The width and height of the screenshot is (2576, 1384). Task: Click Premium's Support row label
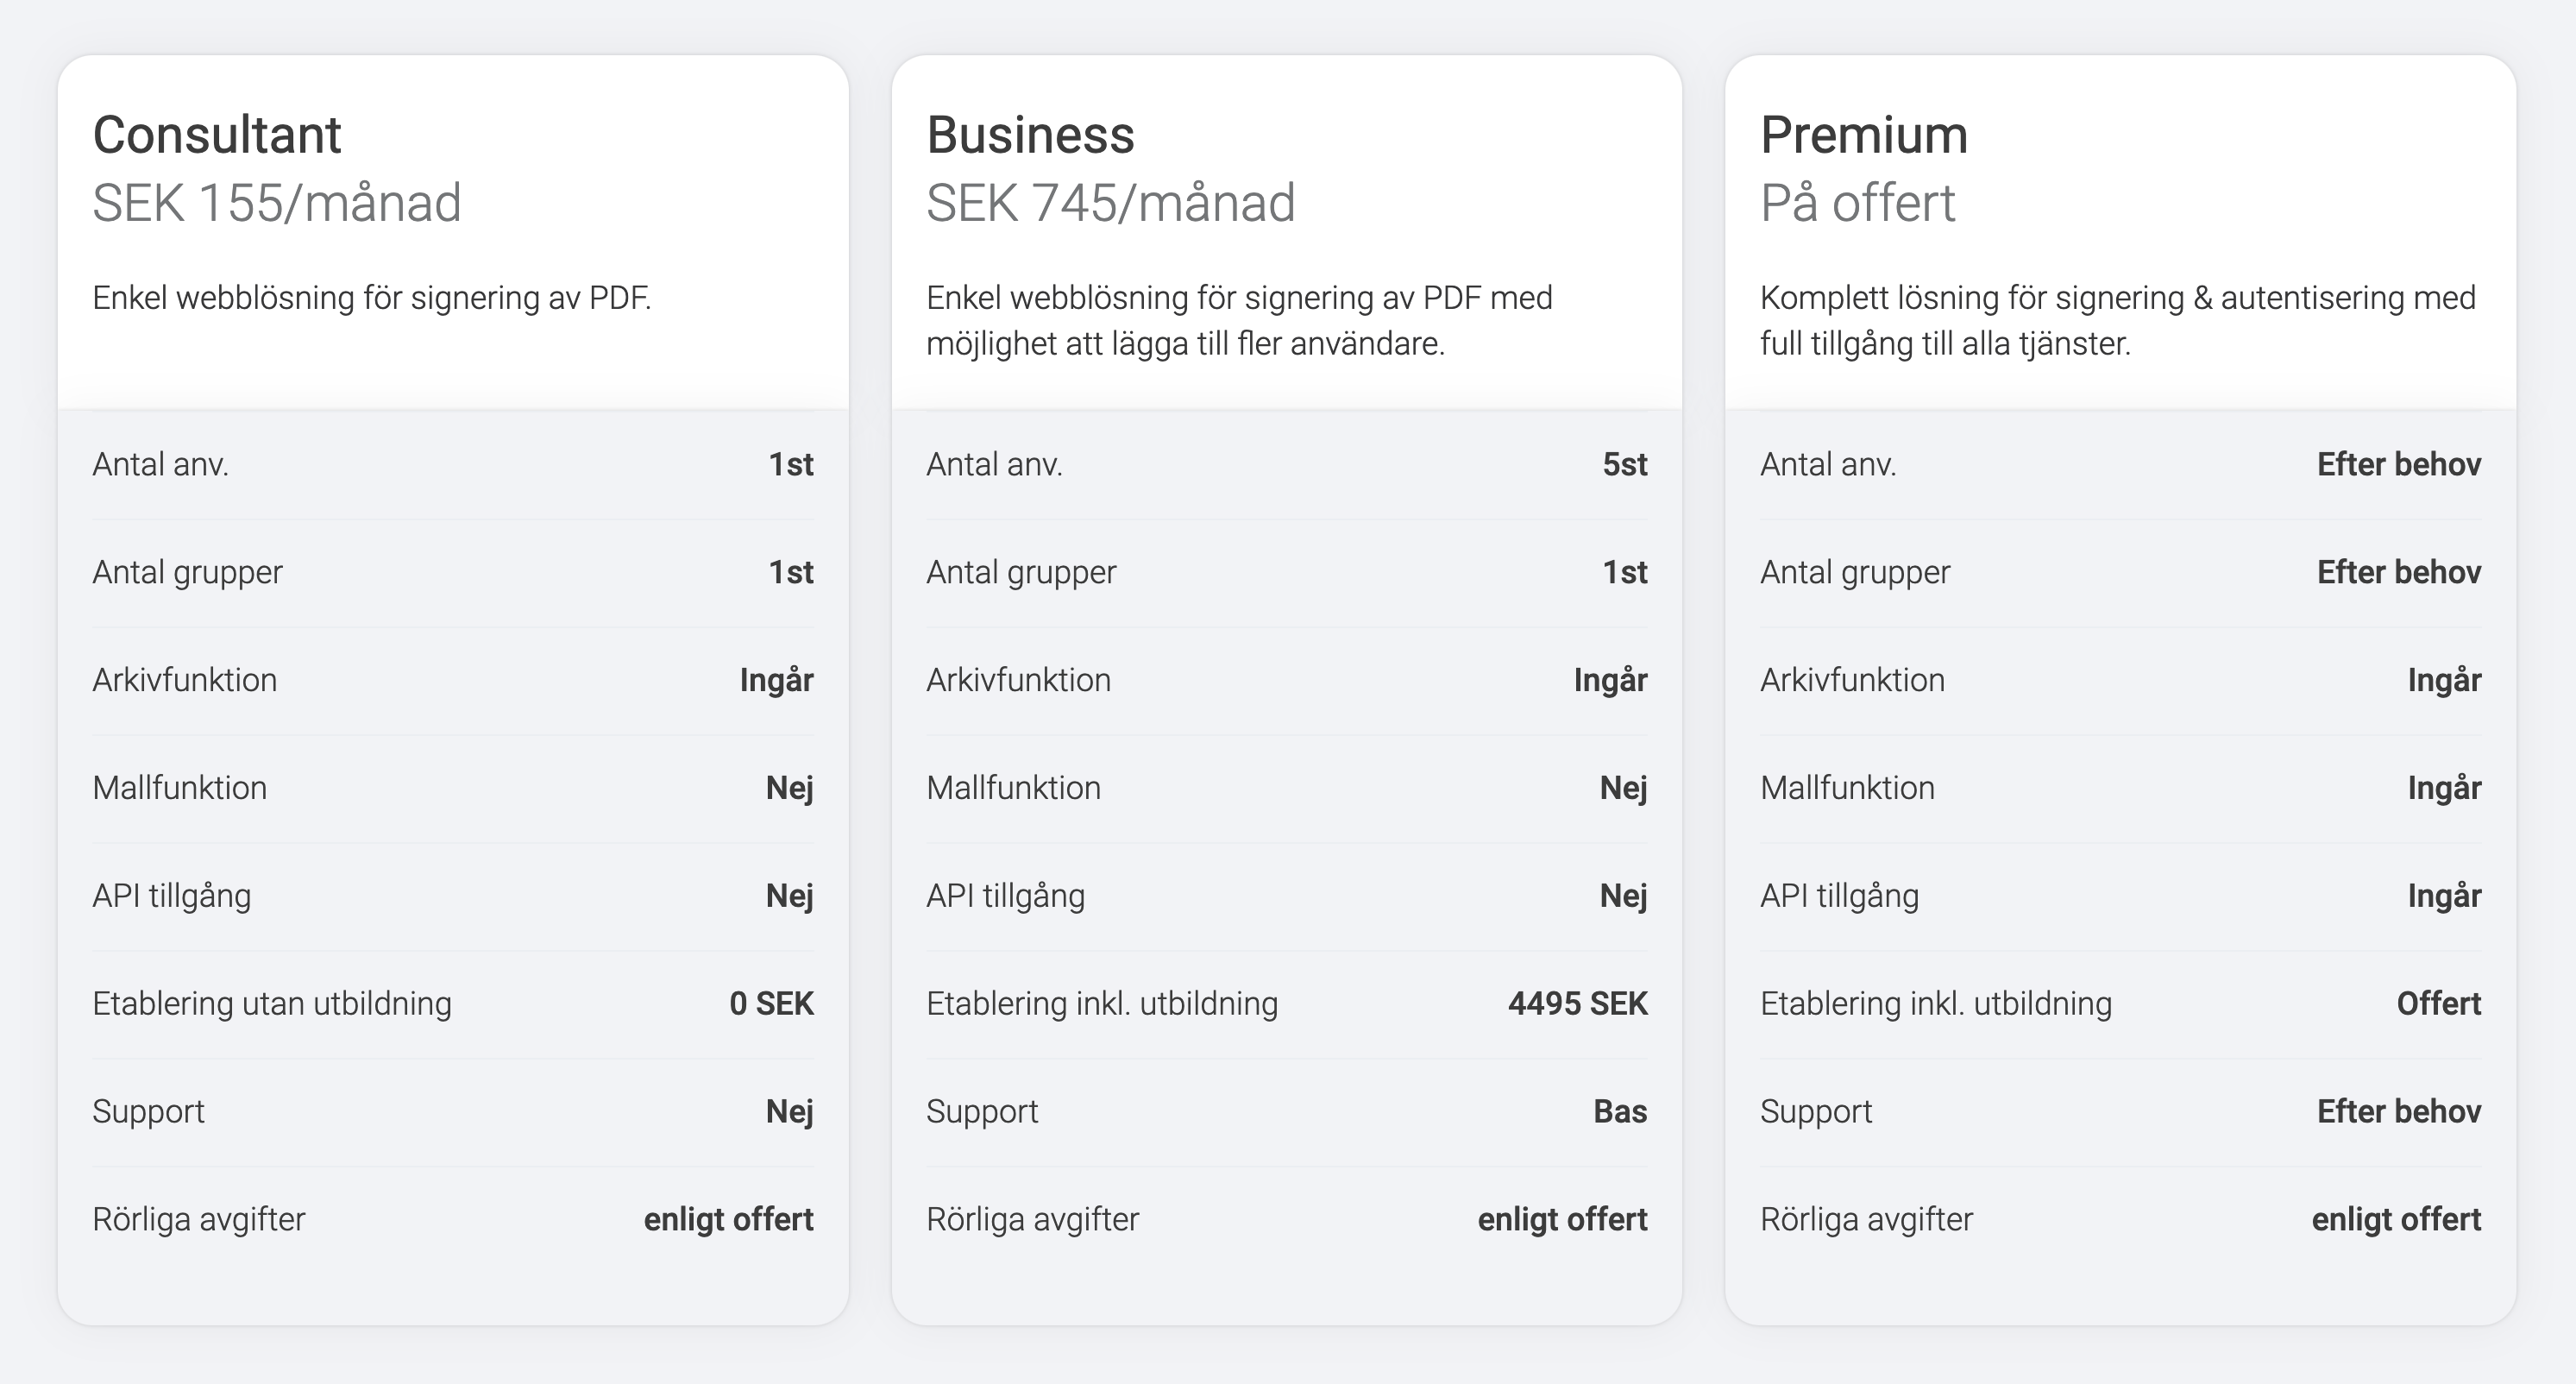point(1816,1111)
